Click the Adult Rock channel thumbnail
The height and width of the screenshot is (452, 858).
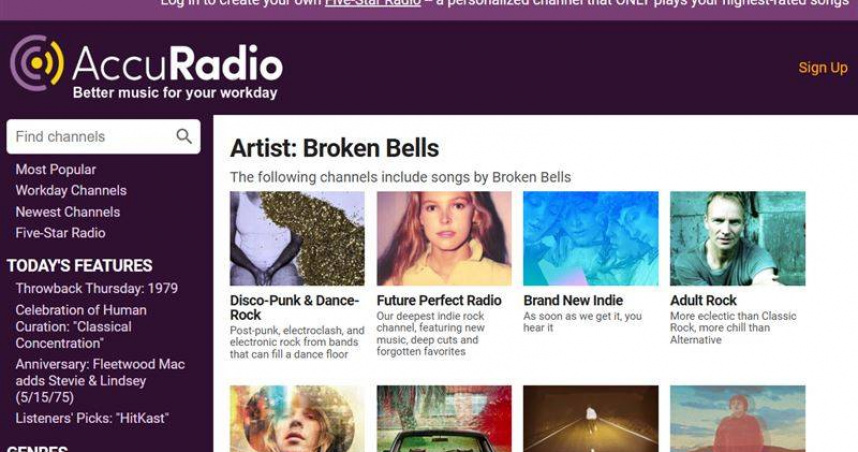click(x=738, y=239)
